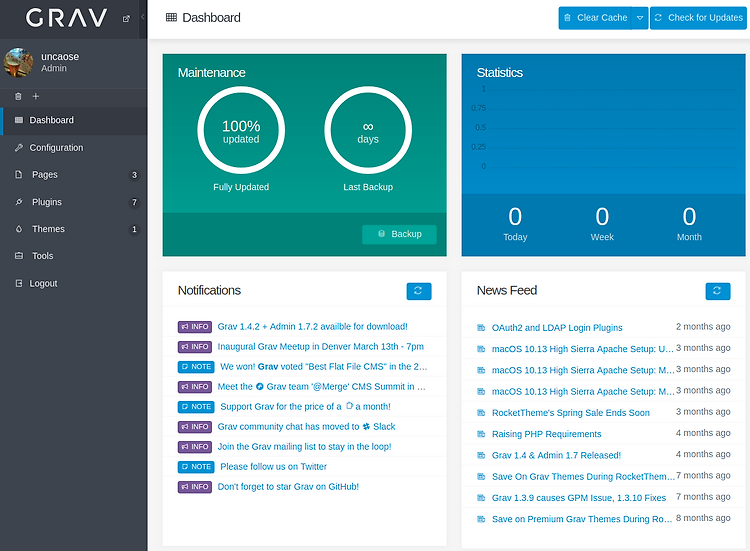Open Join the Grav mailing list notification
750x551 pixels.
[x=304, y=447]
